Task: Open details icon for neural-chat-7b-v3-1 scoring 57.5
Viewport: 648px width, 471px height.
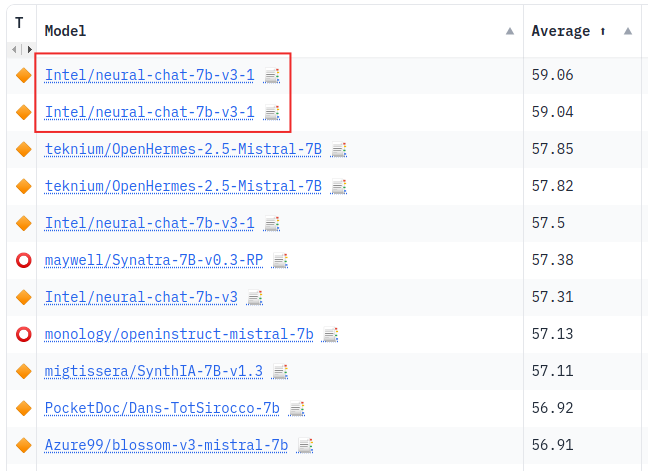Action: pos(272,224)
